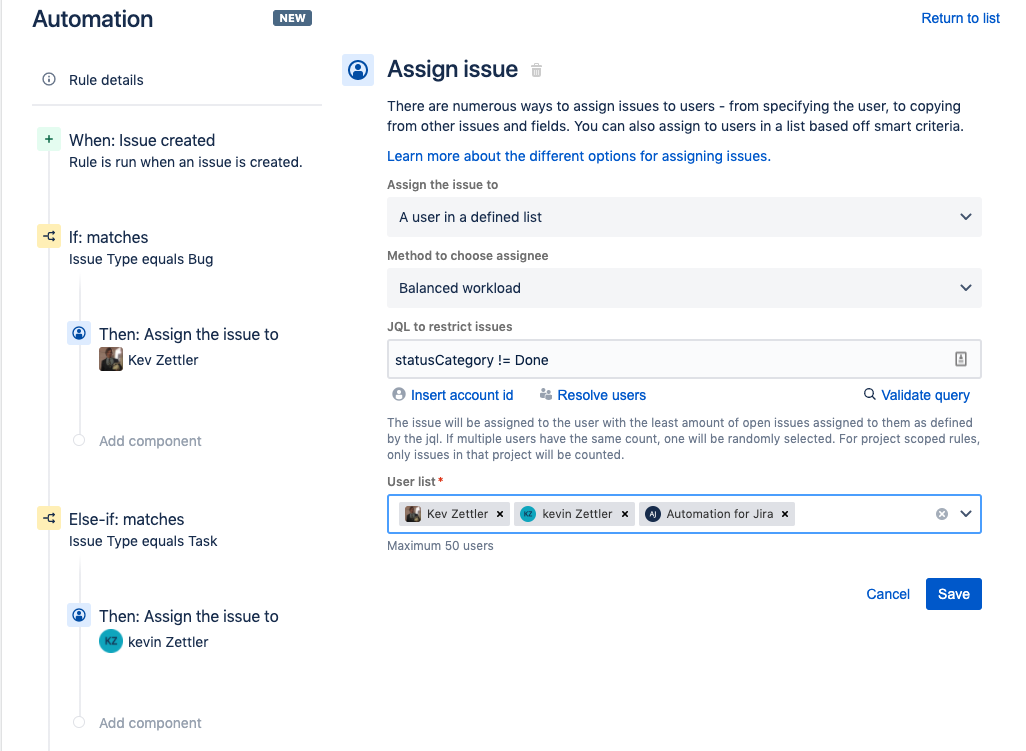Click the branch icon beside If: matches

click(x=48, y=236)
